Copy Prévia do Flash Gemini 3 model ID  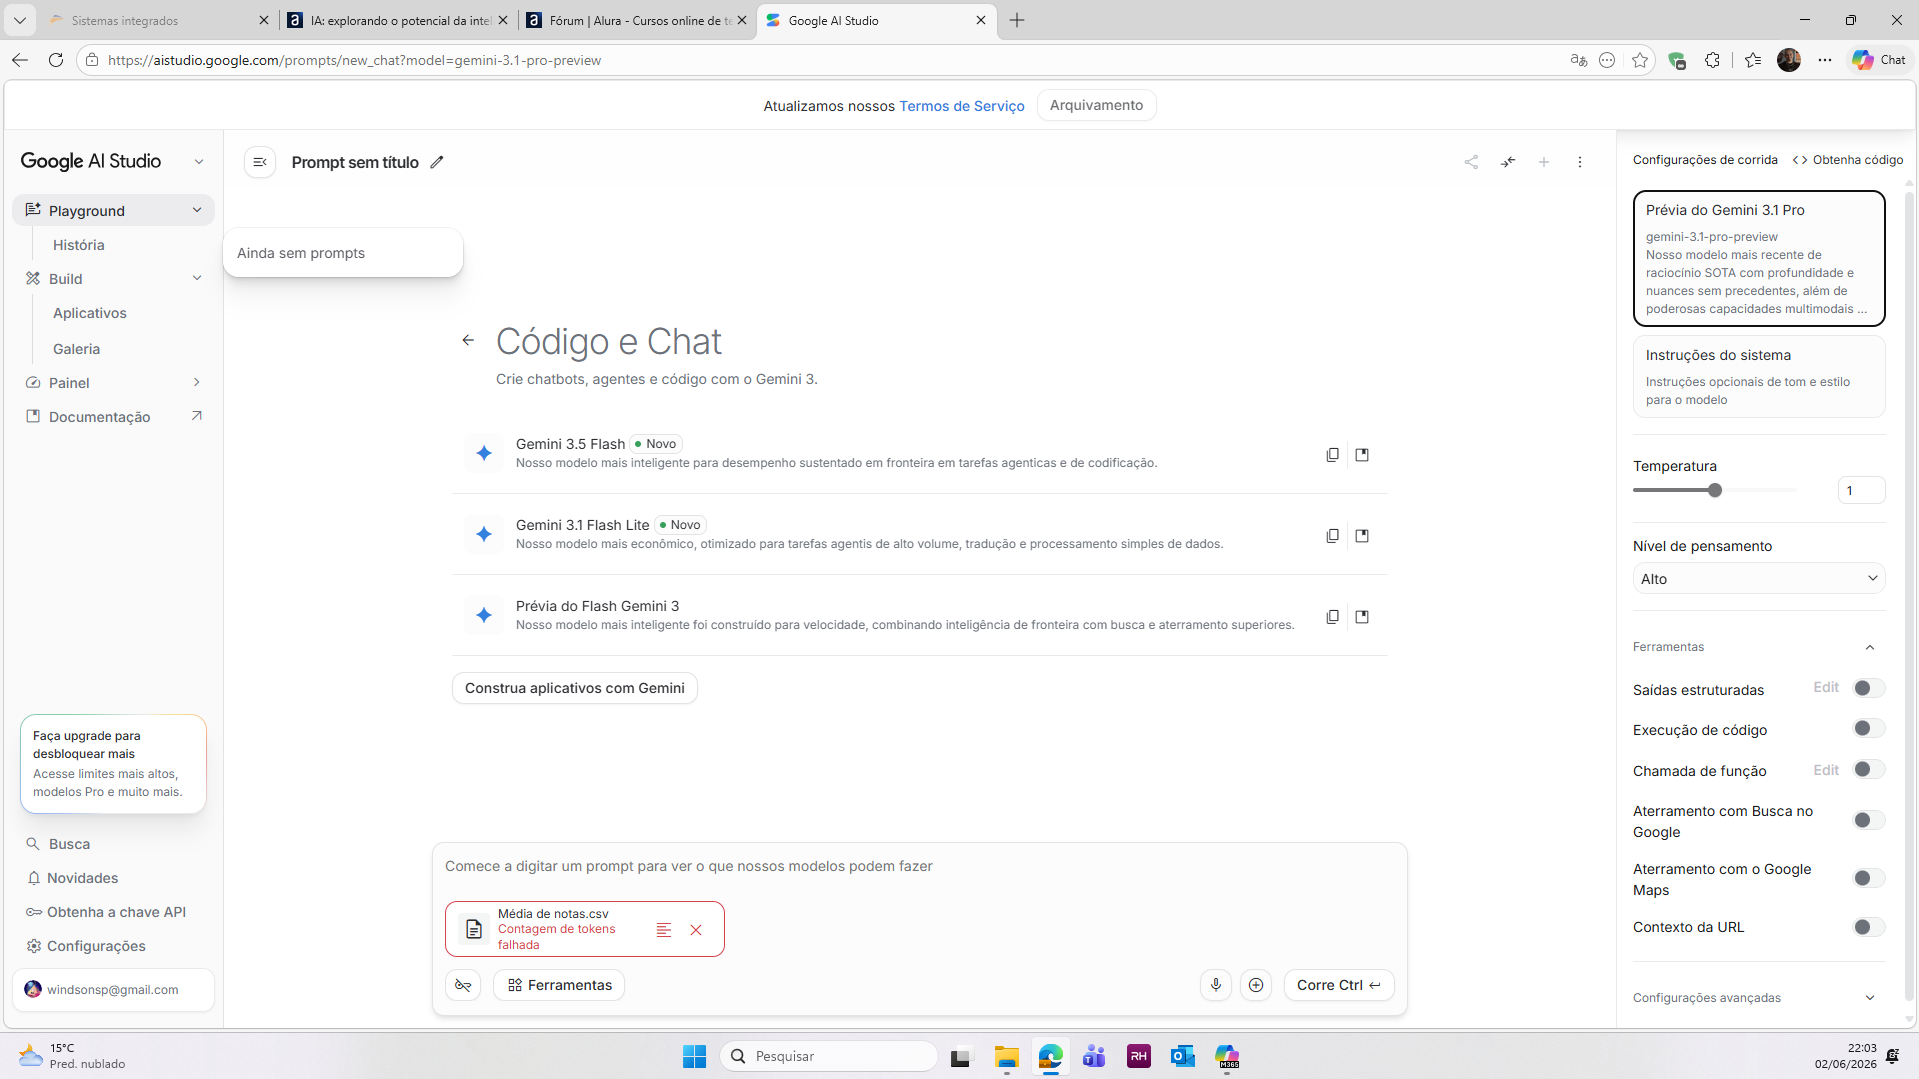pyautogui.click(x=1332, y=617)
